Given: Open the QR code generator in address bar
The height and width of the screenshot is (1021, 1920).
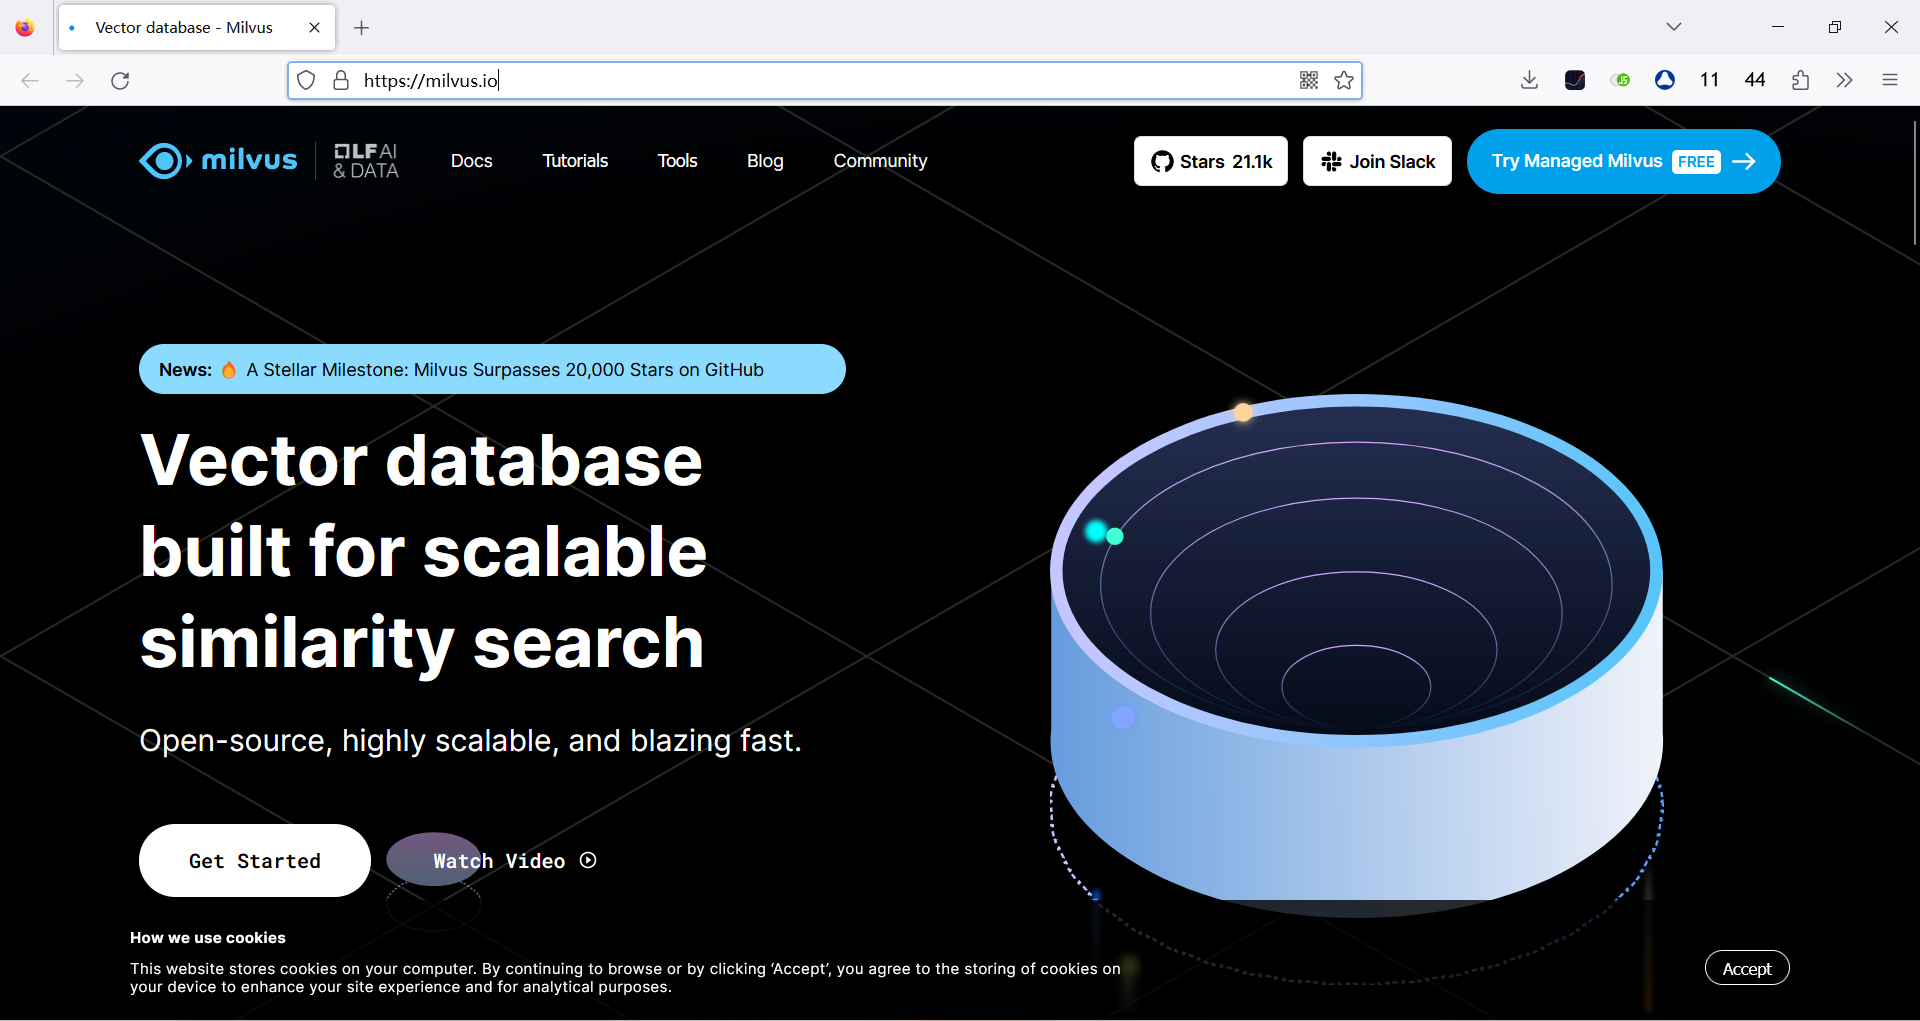Looking at the screenshot, I should tap(1309, 80).
